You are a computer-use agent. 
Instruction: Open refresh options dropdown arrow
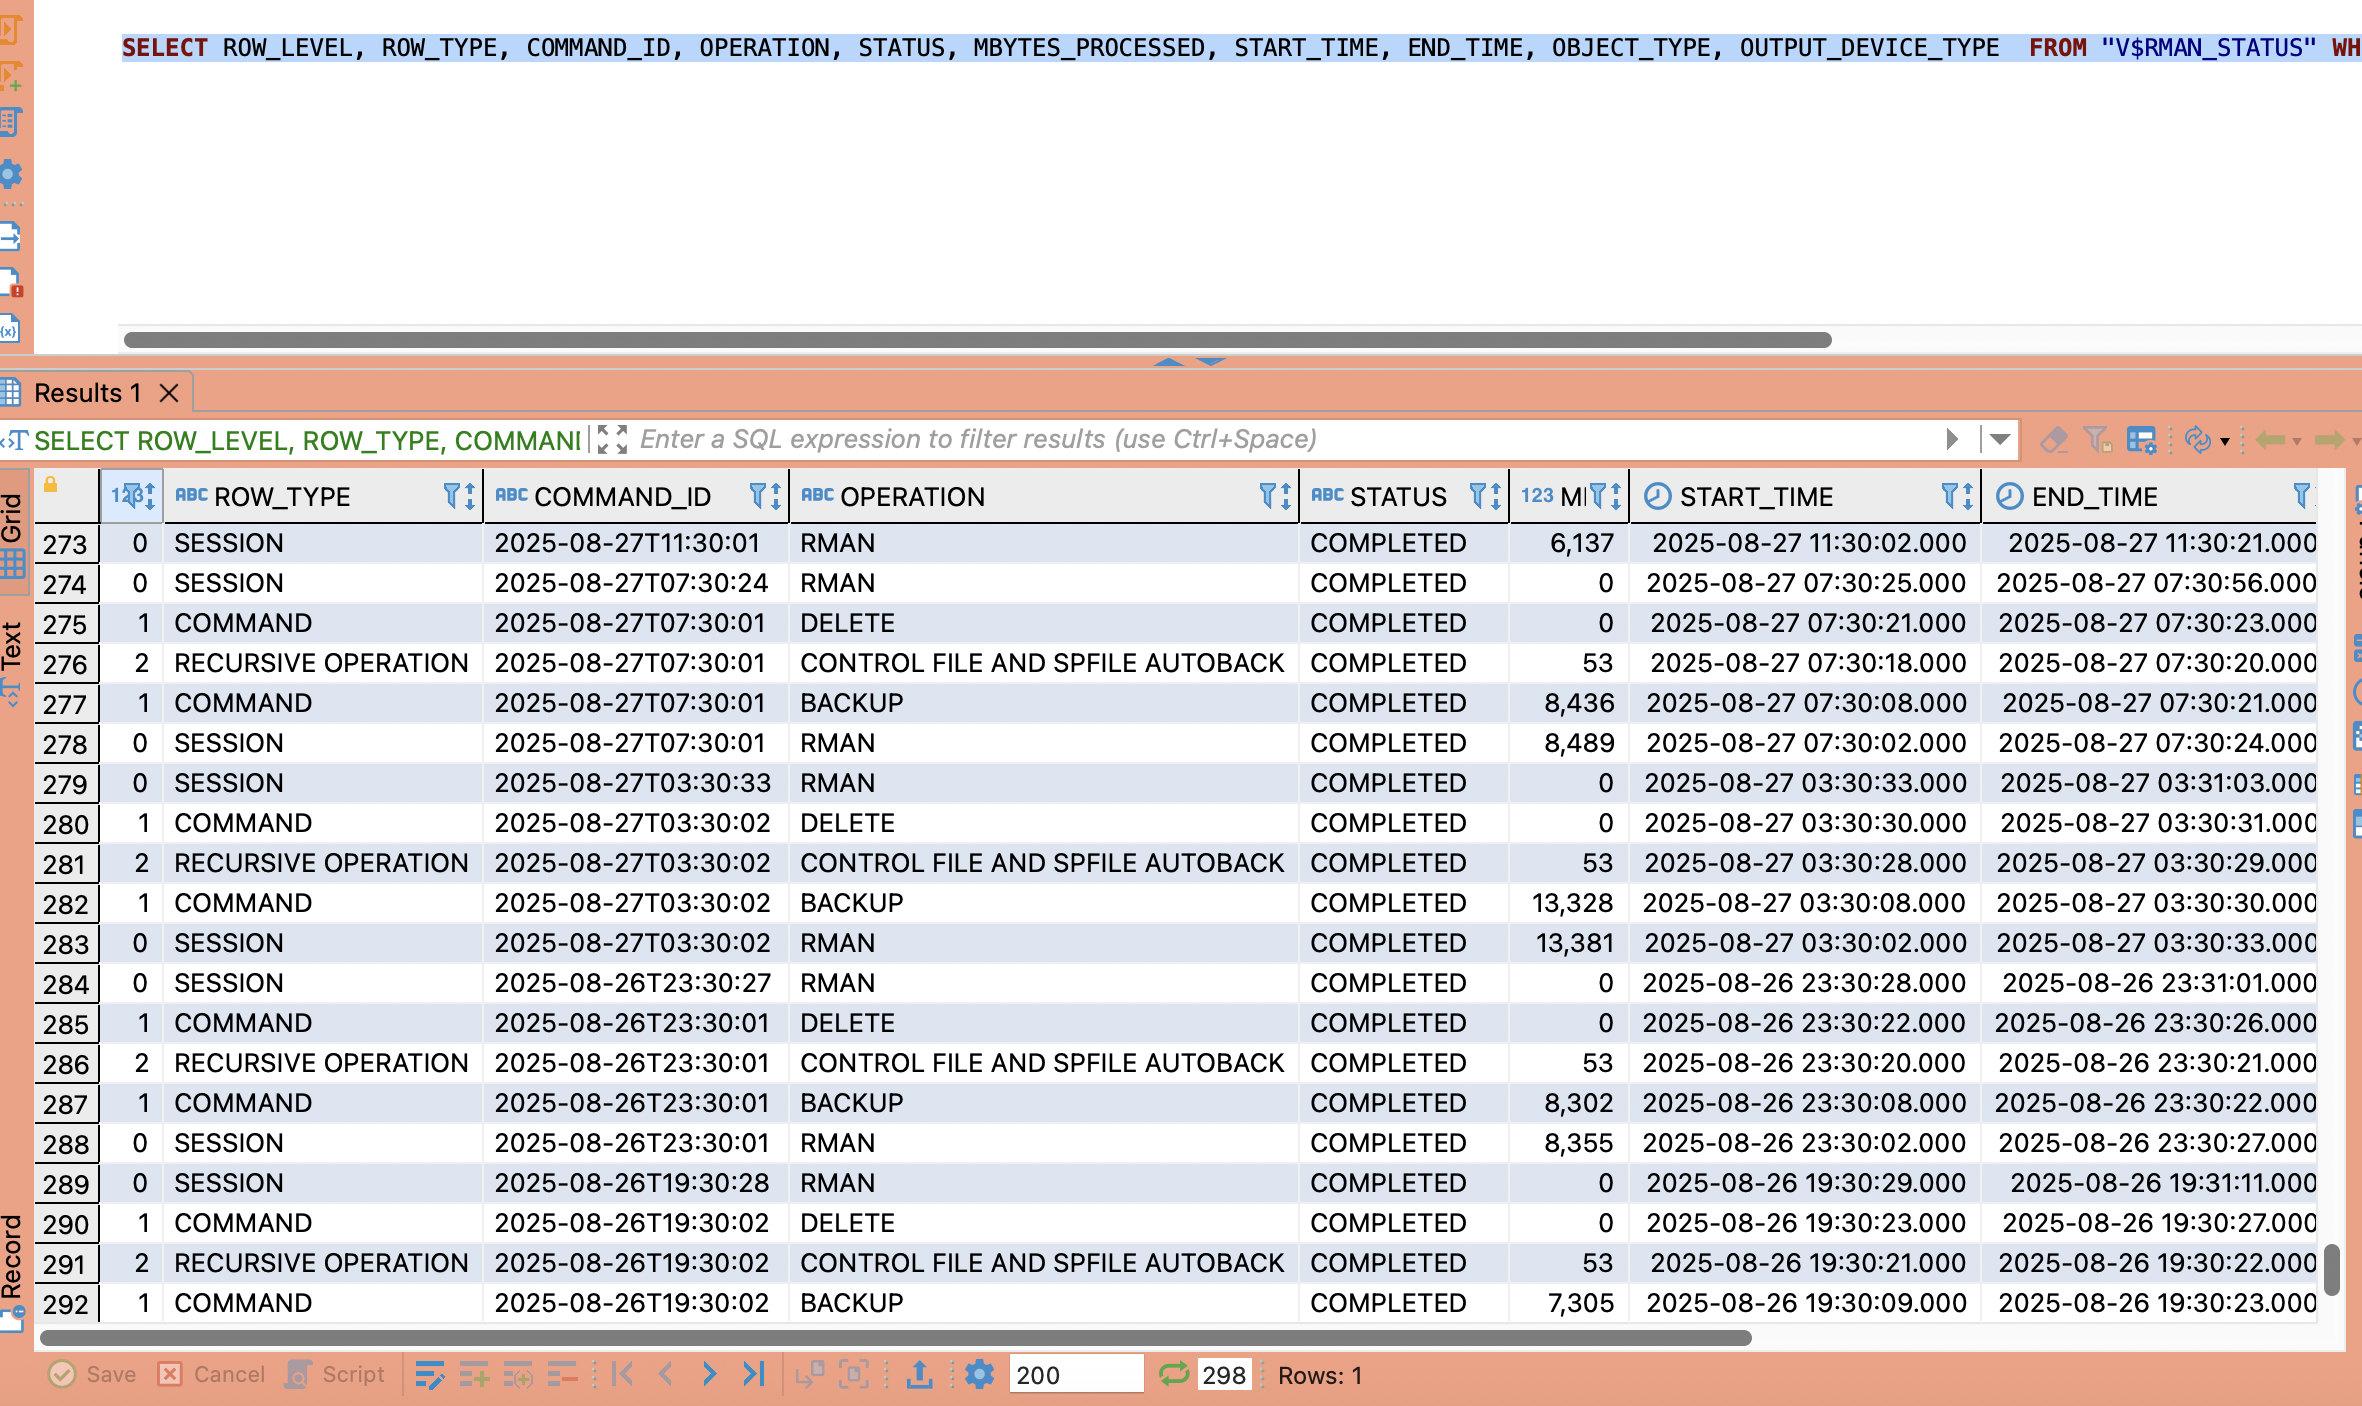[x=2225, y=441]
